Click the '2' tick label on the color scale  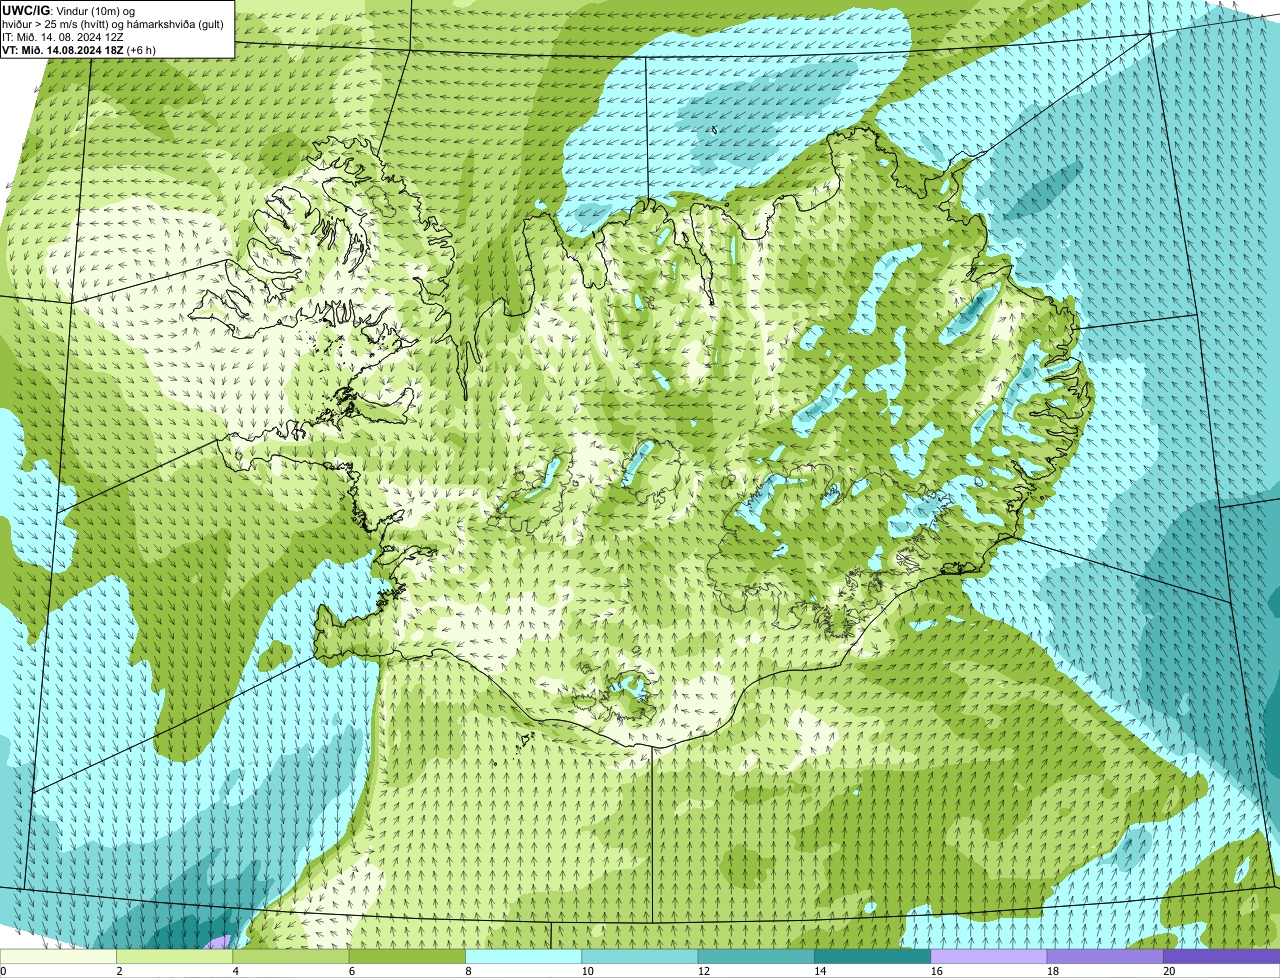119,971
